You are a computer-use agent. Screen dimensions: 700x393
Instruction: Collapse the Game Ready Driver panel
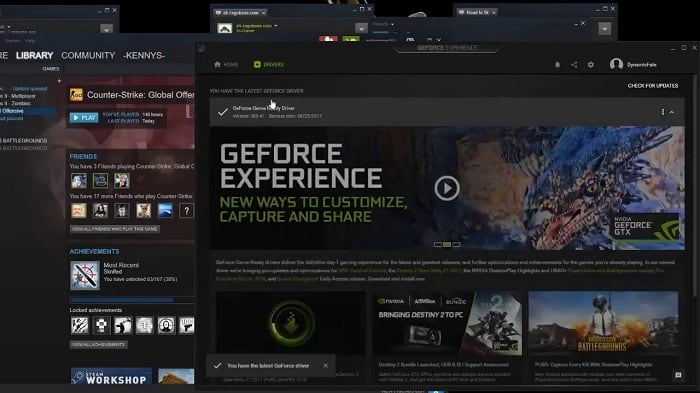click(x=672, y=112)
